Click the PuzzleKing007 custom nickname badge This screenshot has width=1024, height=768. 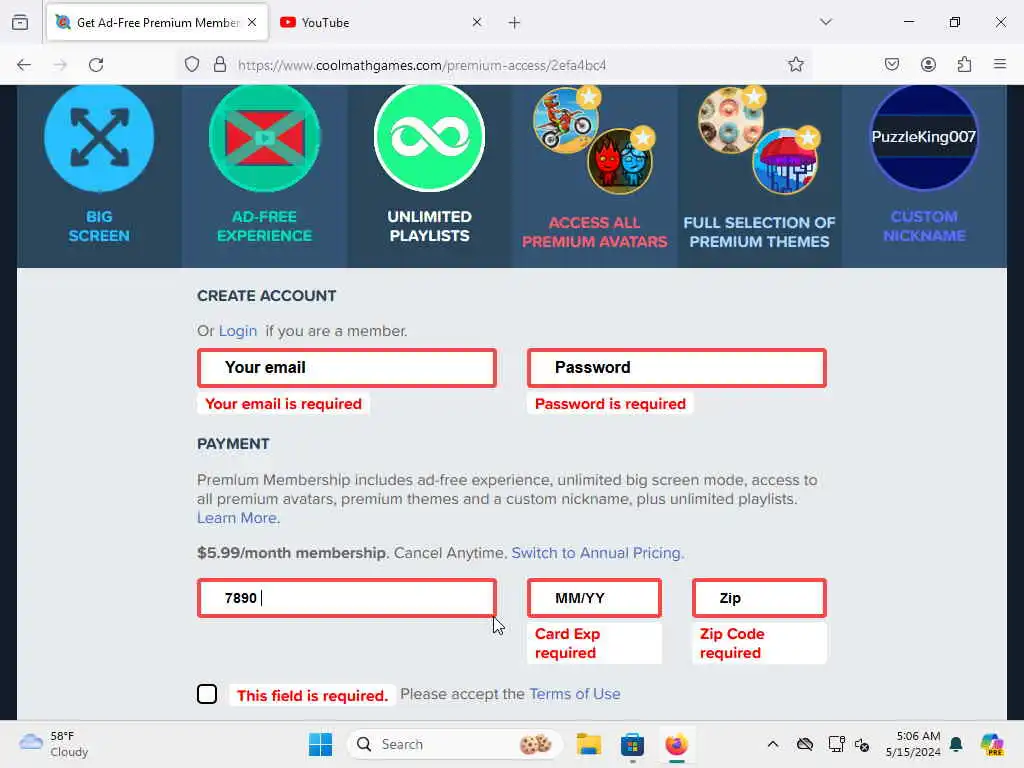click(x=924, y=137)
